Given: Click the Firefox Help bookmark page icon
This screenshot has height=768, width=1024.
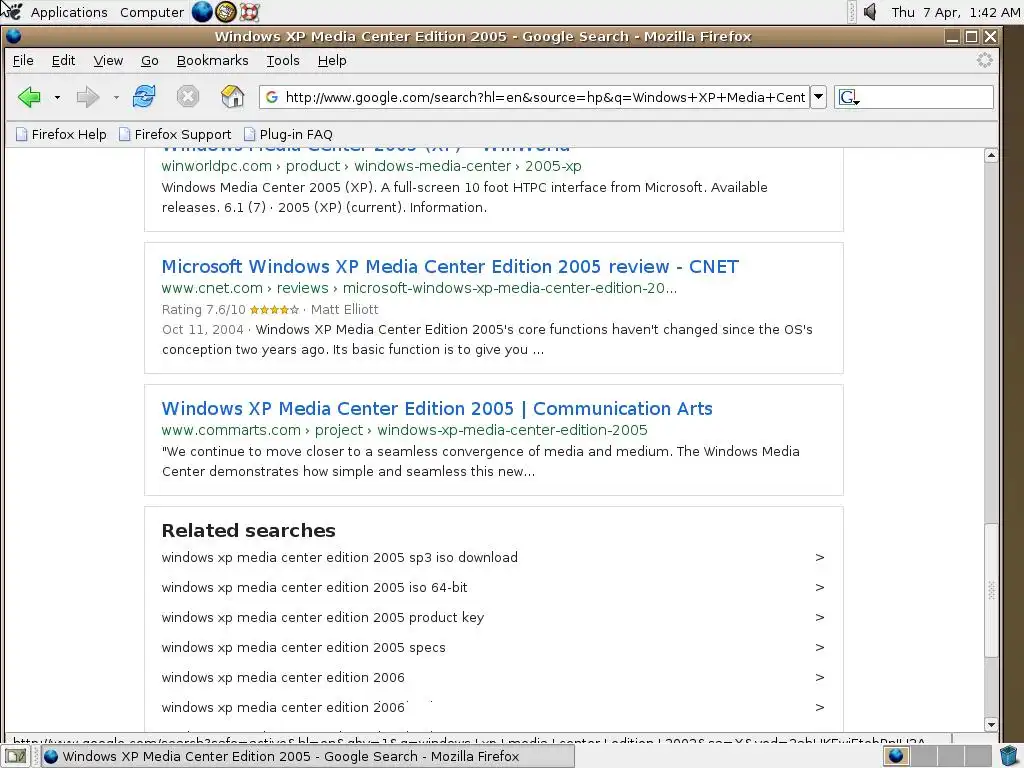Looking at the screenshot, I should (x=22, y=135).
